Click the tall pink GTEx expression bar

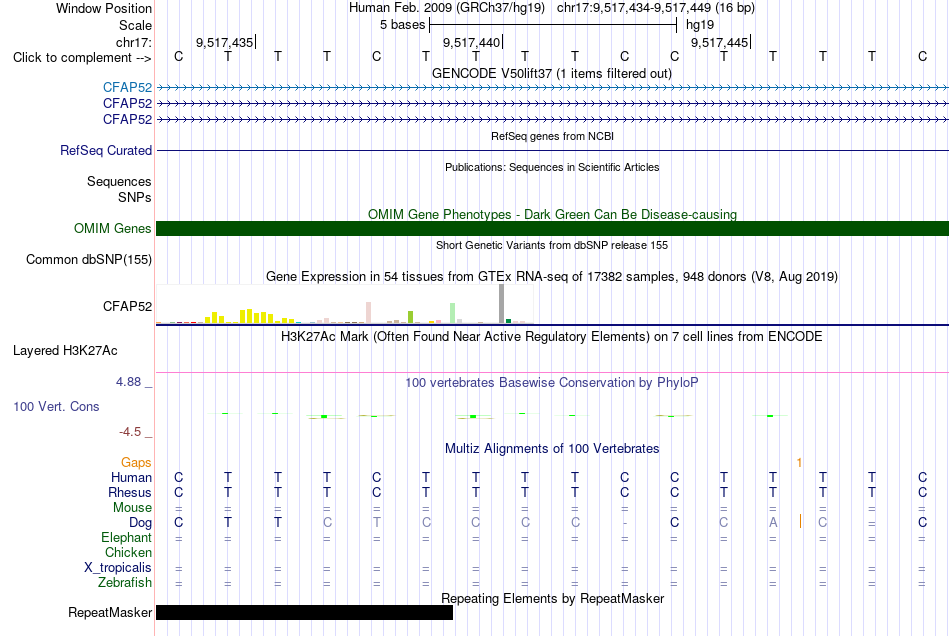[368, 313]
